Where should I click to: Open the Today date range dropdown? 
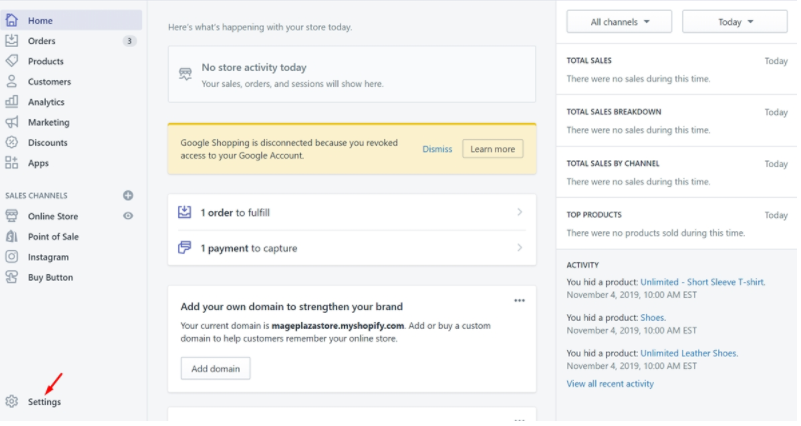[734, 21]
